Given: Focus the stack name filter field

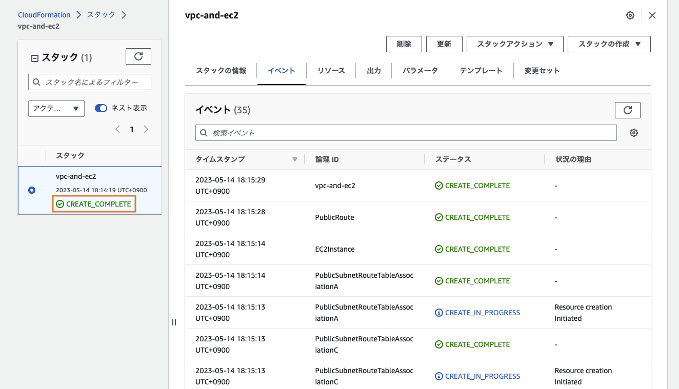Looking at the screenshot, I should pos(90,82).
